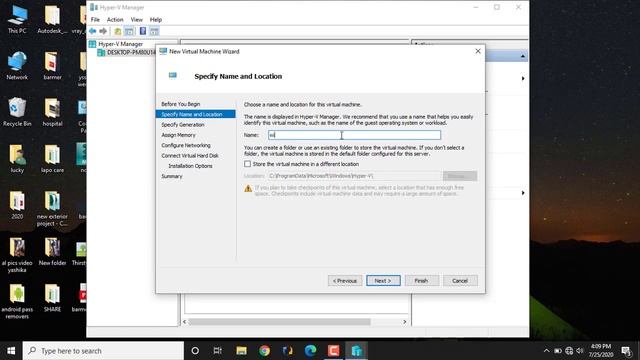The height and width of the screenshot is (360, 640).
Task: Select the hospital folder on desktop
Action: tap(53, 112)
